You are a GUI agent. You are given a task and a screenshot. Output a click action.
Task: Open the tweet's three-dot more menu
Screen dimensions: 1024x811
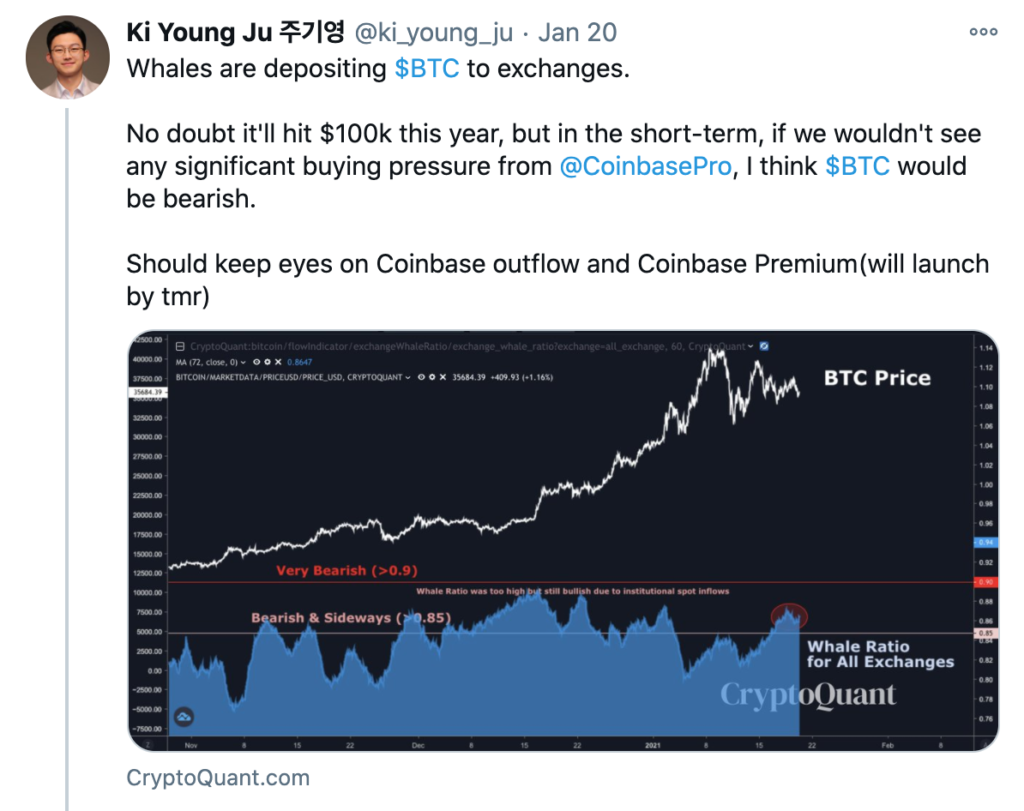(983, 31)
